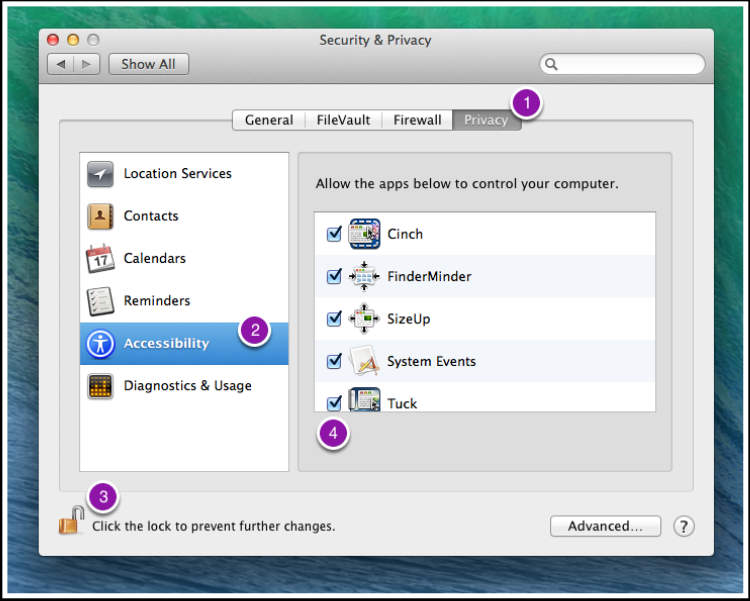This screenshot has width=750, height=601.
Task: Toggle the Tuck checkbox
Action: tap(334, 403)
